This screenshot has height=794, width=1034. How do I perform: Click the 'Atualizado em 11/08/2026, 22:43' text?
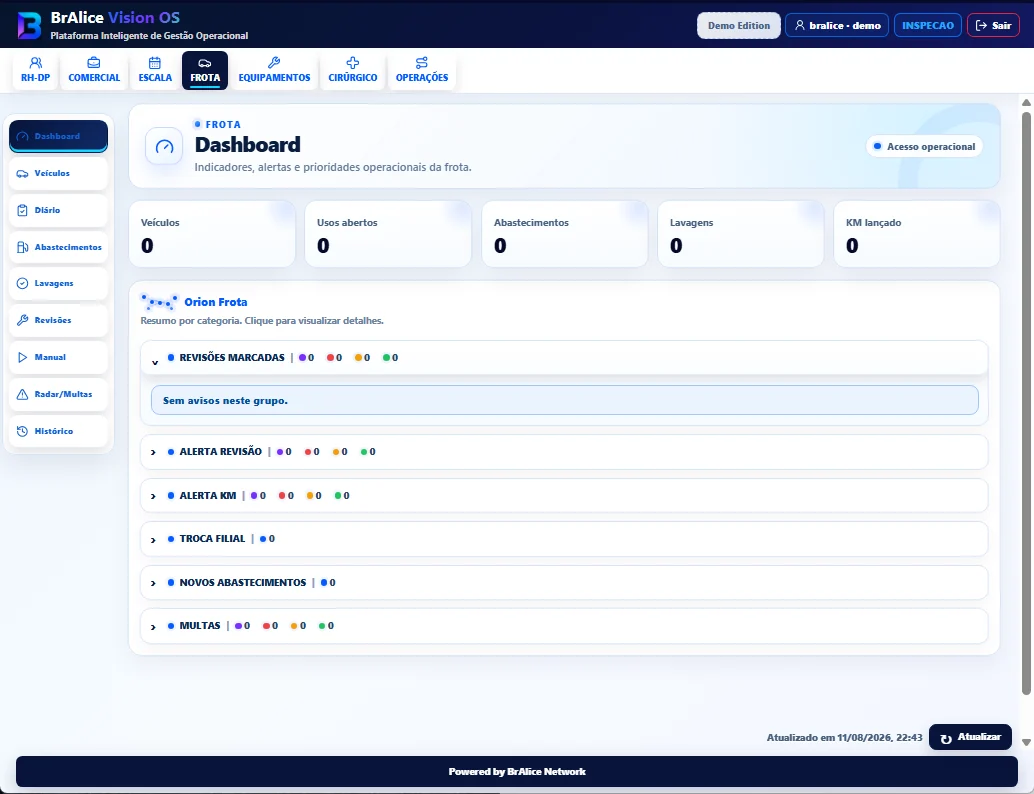tap(844, 738)
